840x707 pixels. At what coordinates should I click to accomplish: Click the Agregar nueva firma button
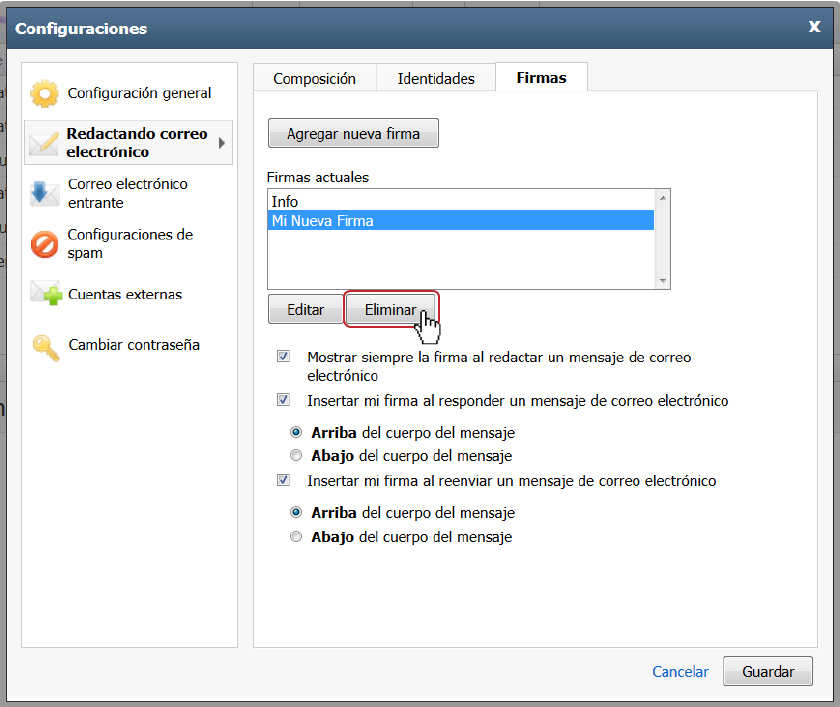tap(353, 133)
